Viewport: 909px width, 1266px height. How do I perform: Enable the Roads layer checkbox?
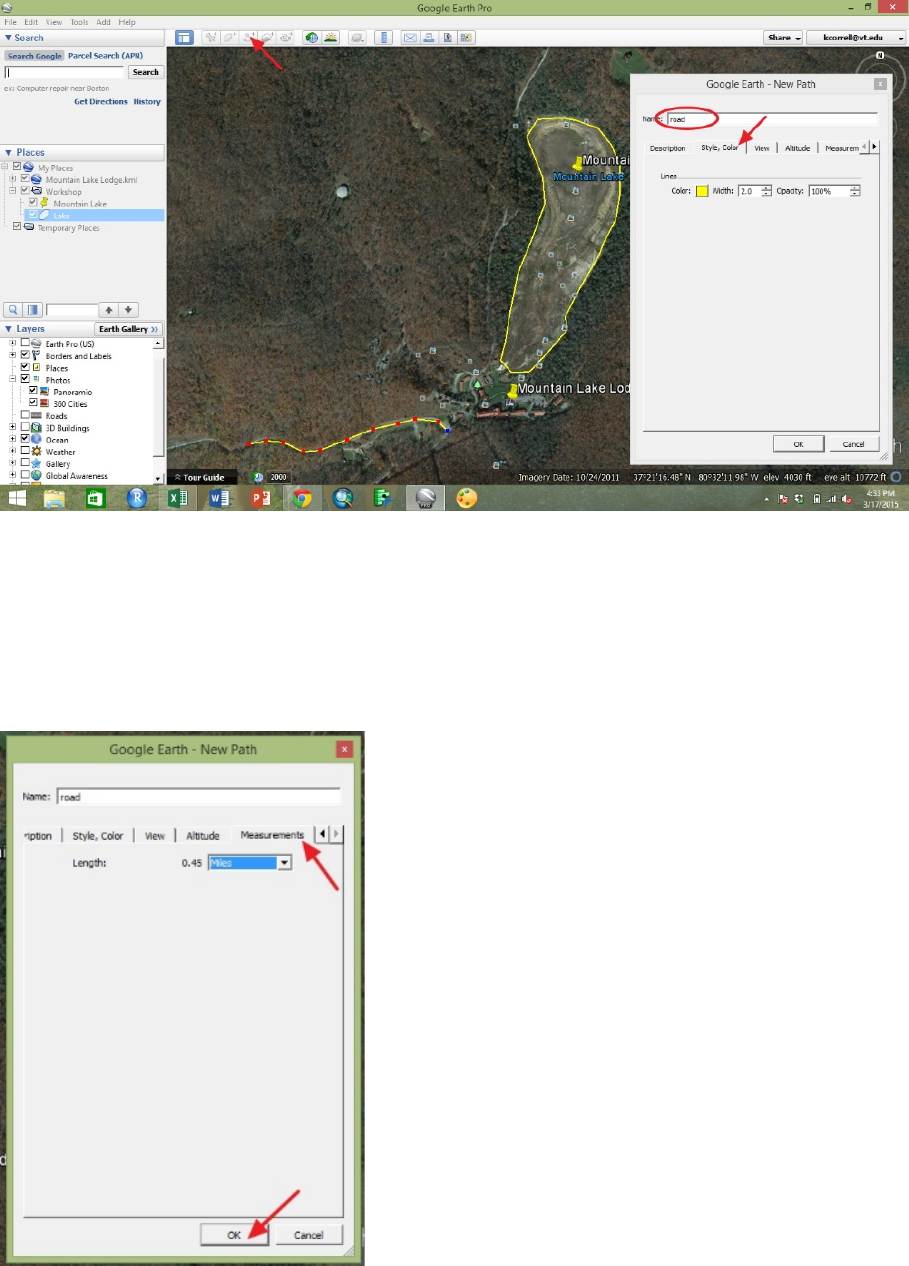click(25, 416)
